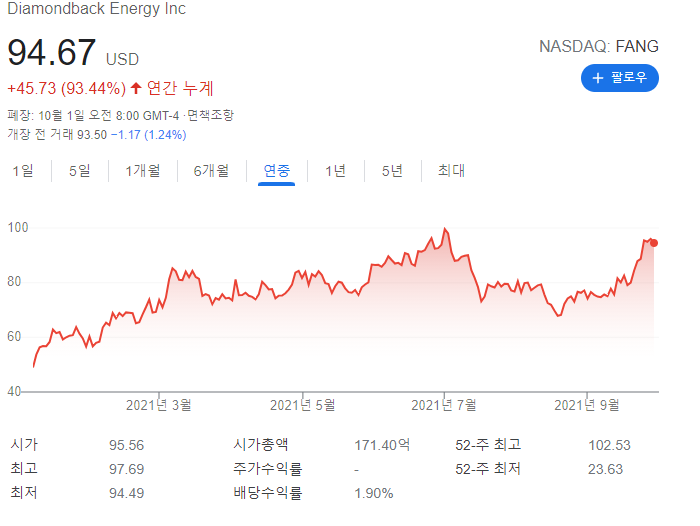This screenshot has width=700, height=526.
Task: Switch to the 1년 chart tab
Action: tap(335, 171)
